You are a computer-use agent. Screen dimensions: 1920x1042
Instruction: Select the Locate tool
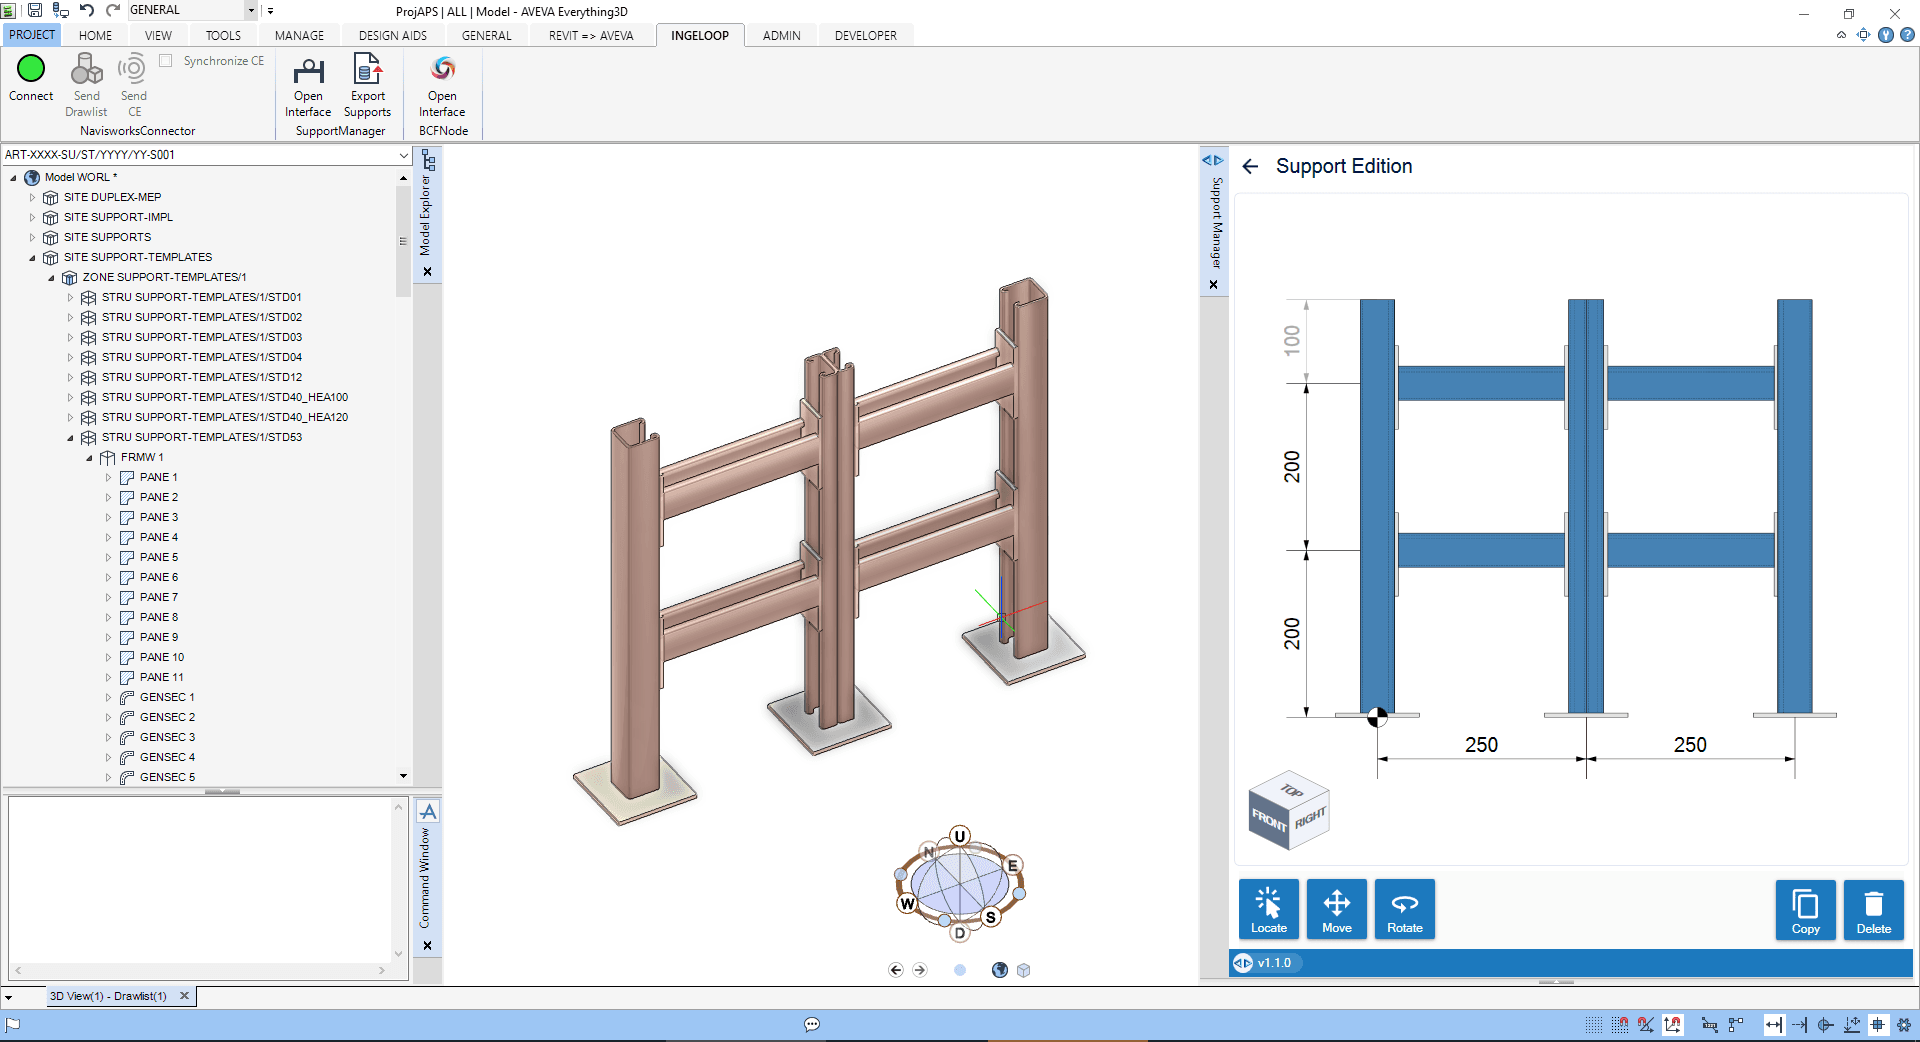point(1268,909)
